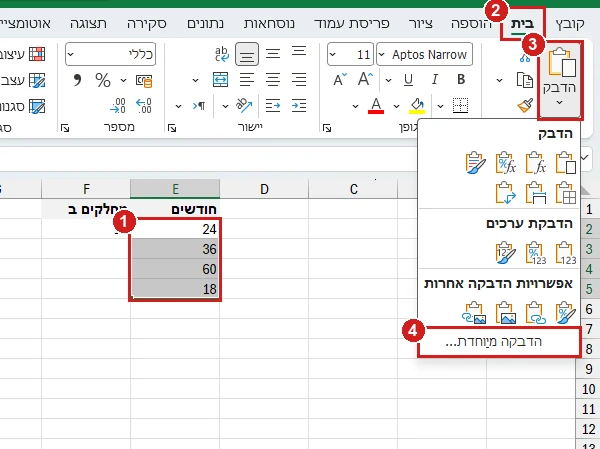Select the Format Painter brush
Image resolution: width=600 pixels, height=449 pixels.
click(x=525, y=105)
